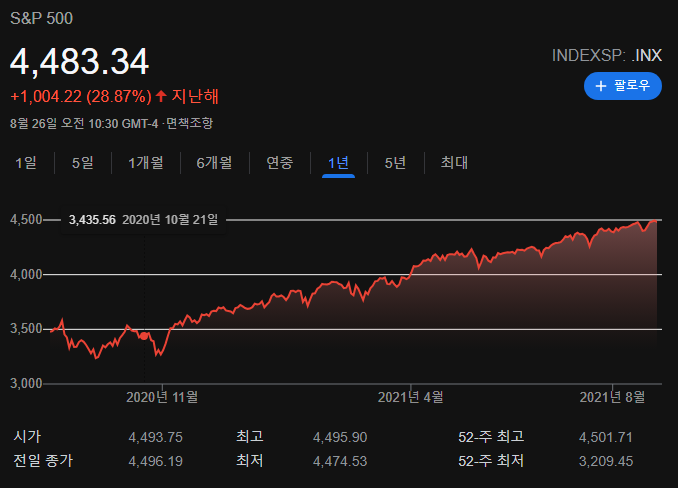This screenshot has width=678, height=488.
Task: Switch to the 6개월 chart range
Action: coord(214,163)
